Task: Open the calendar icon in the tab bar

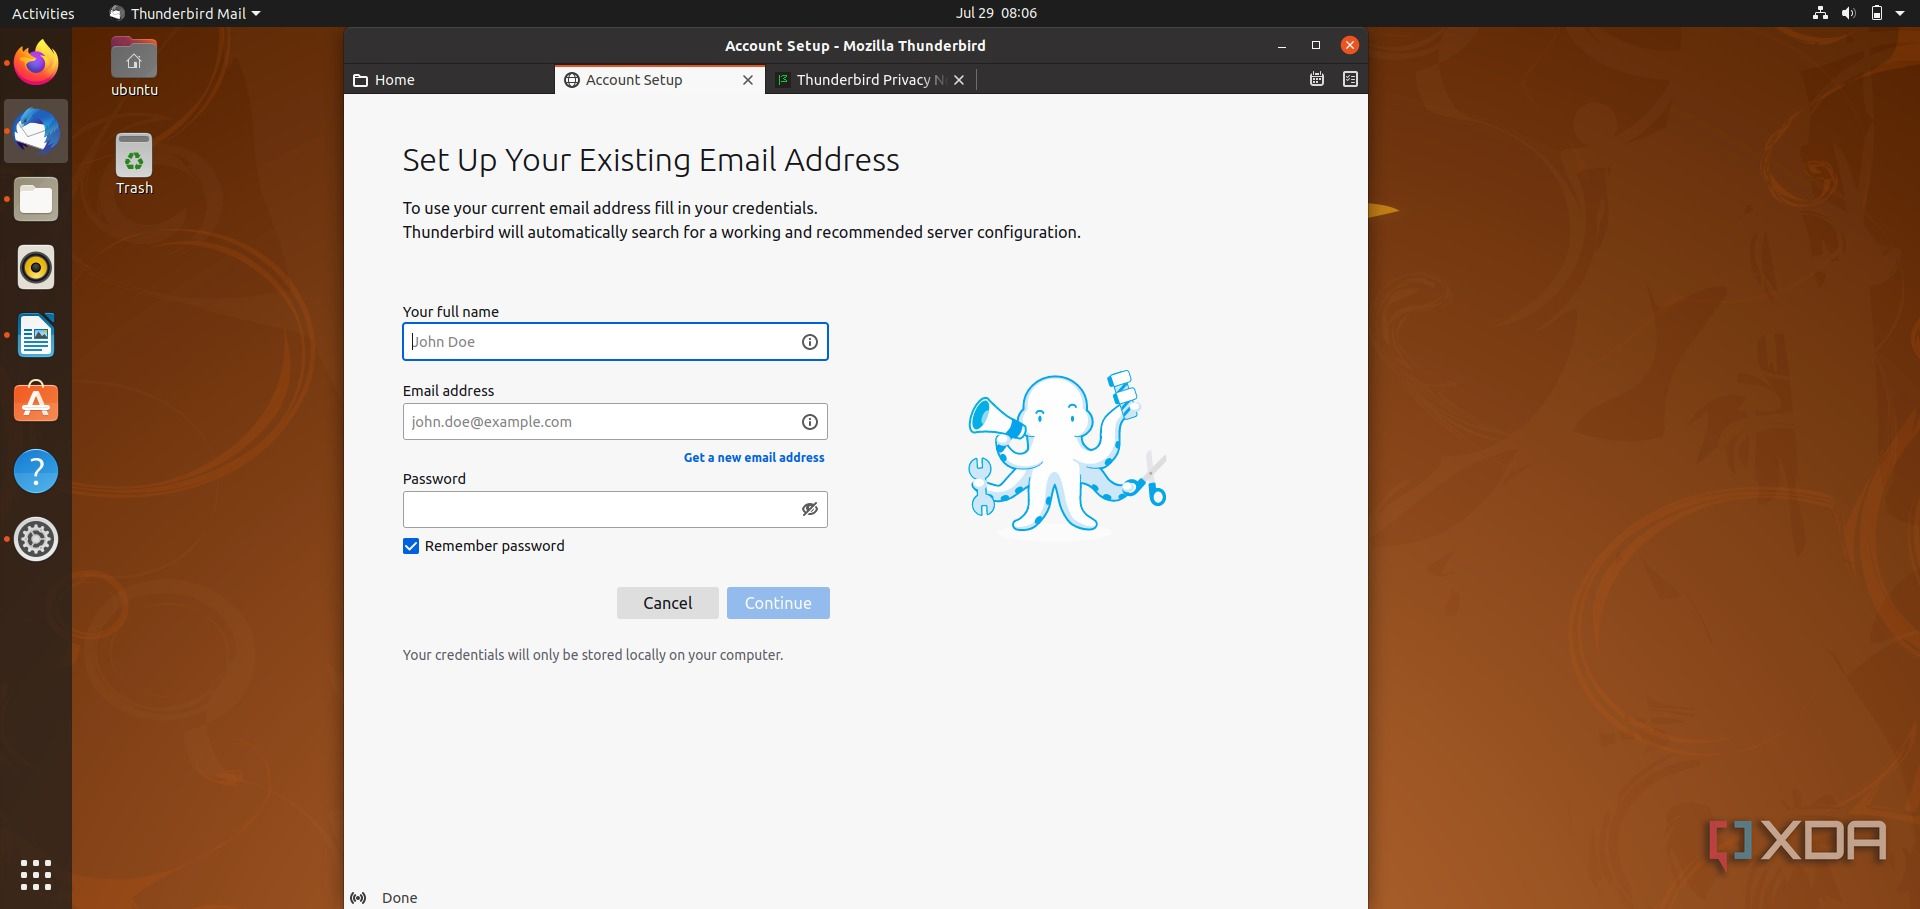Action: pos(1317,79)
